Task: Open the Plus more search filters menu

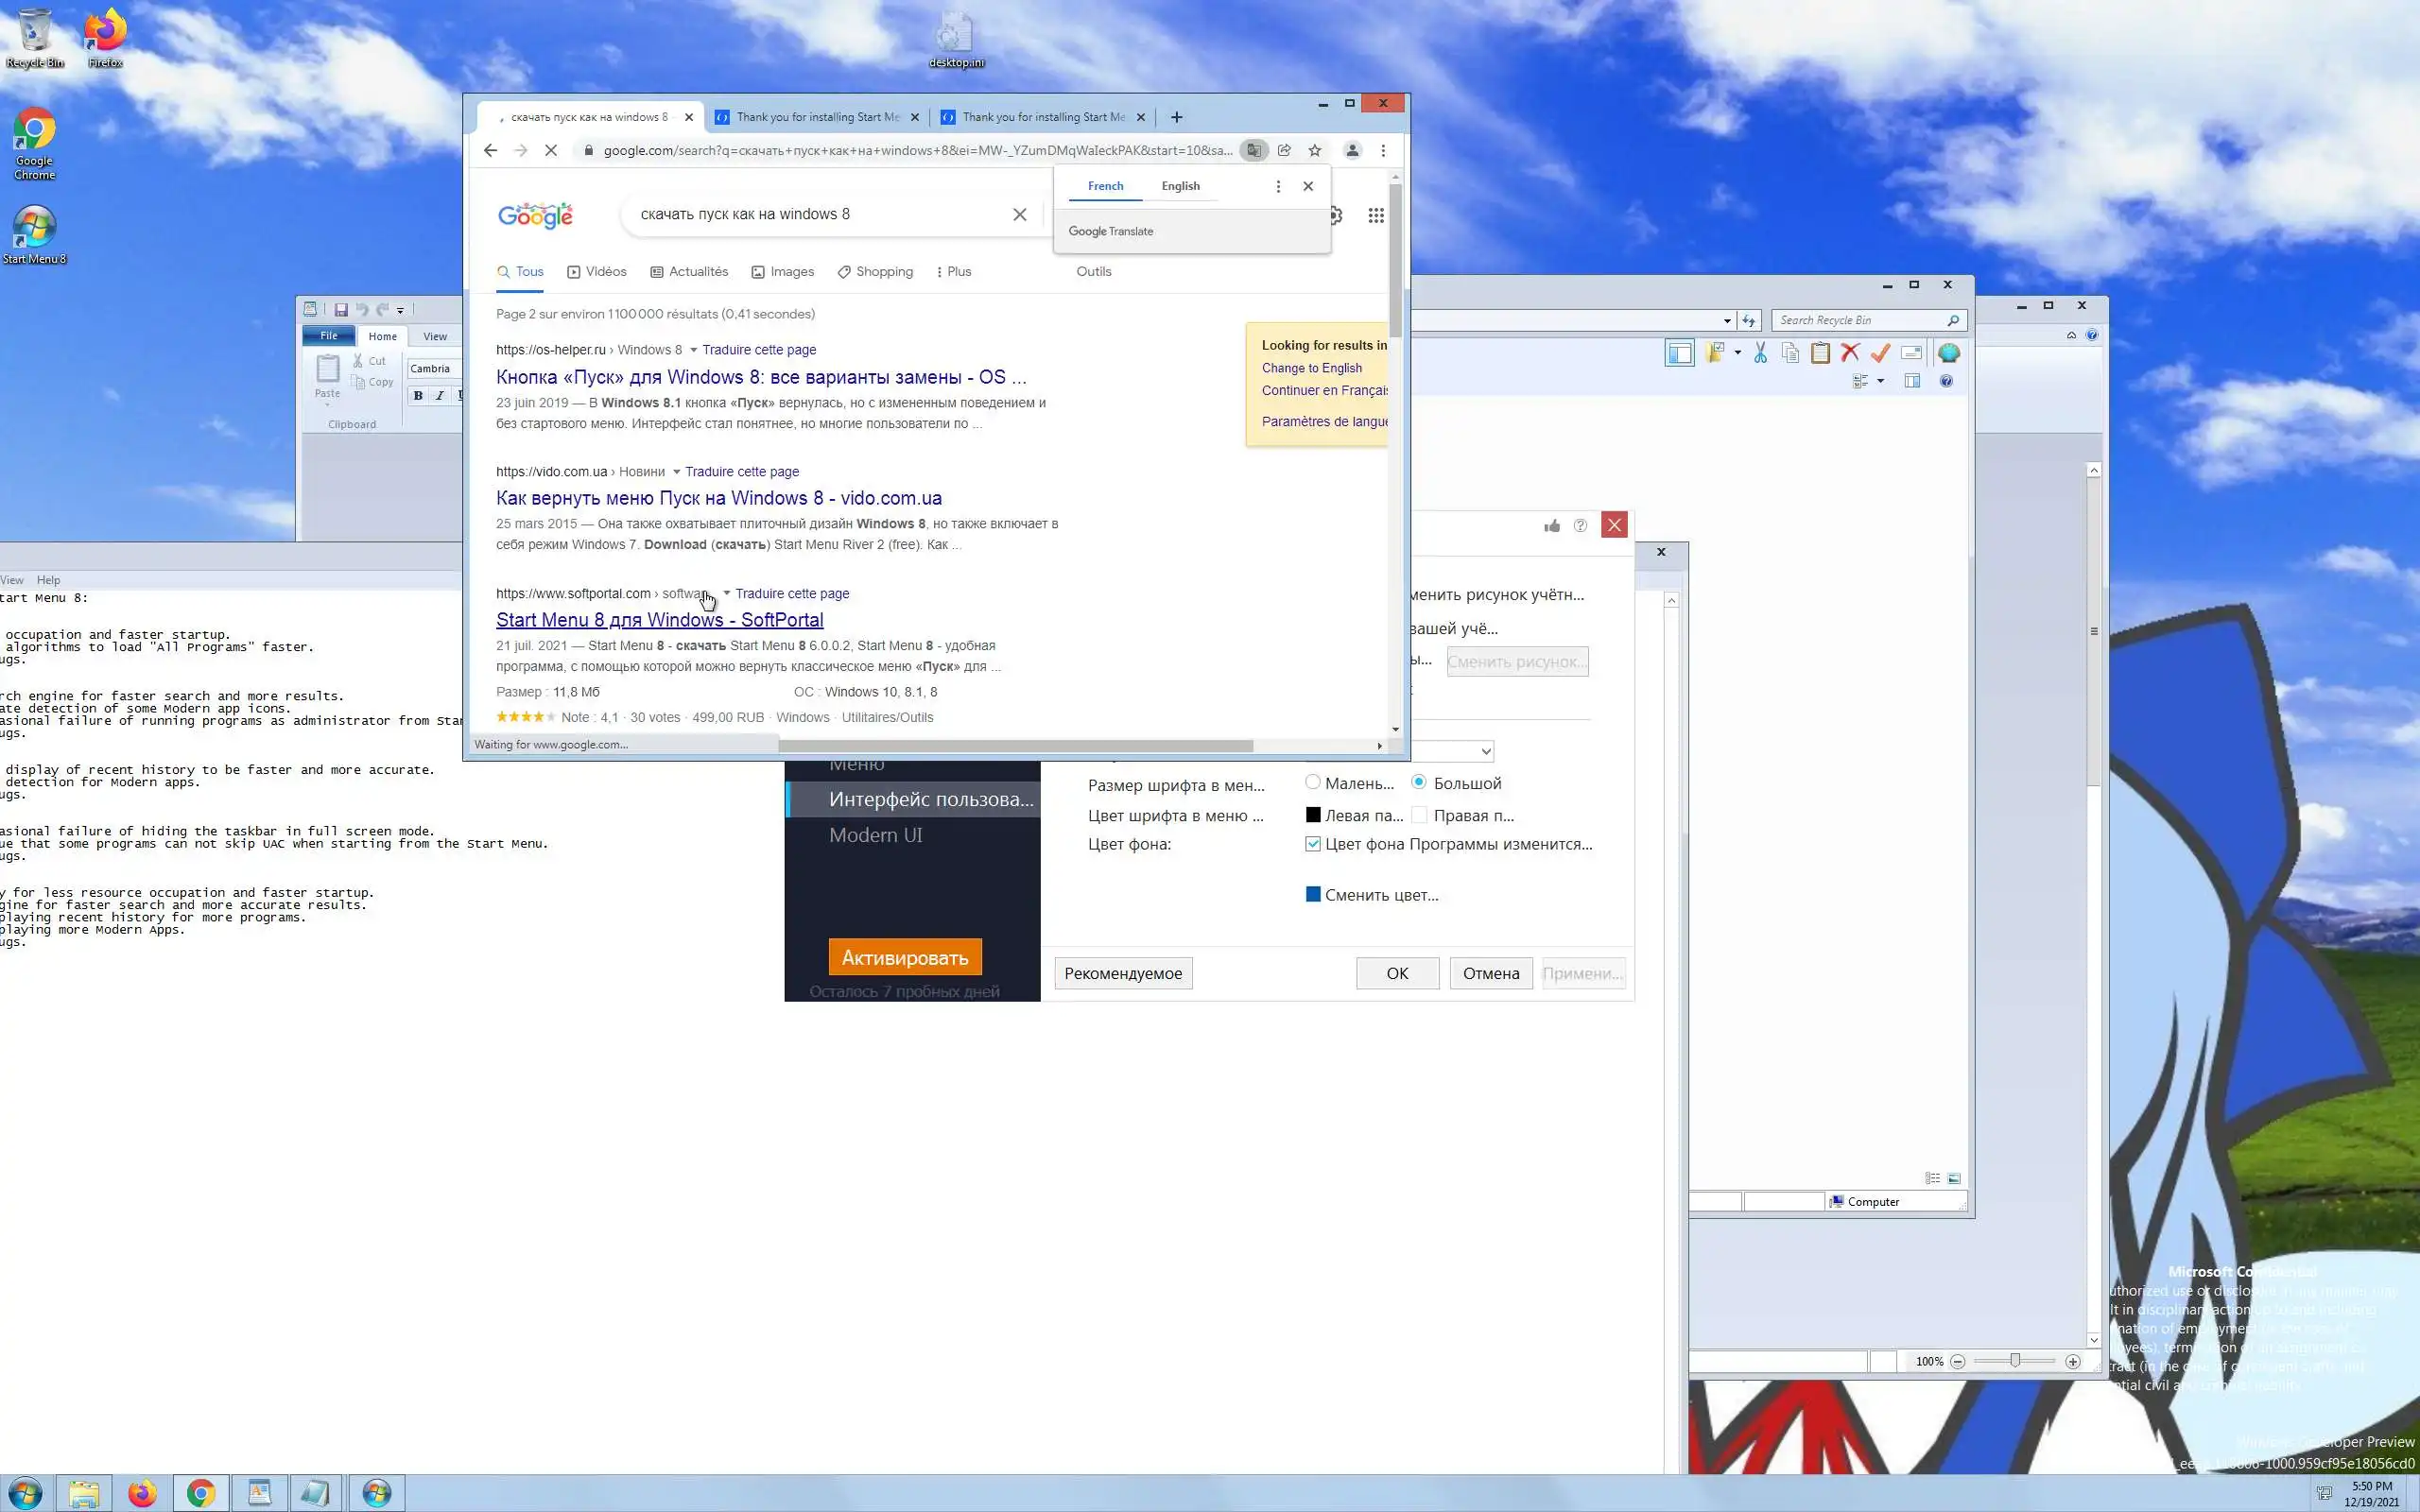Action: (953, 272)
